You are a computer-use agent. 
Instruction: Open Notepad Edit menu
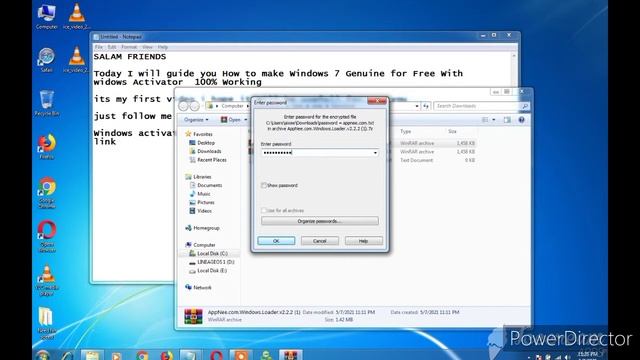[x=112, y=47]
